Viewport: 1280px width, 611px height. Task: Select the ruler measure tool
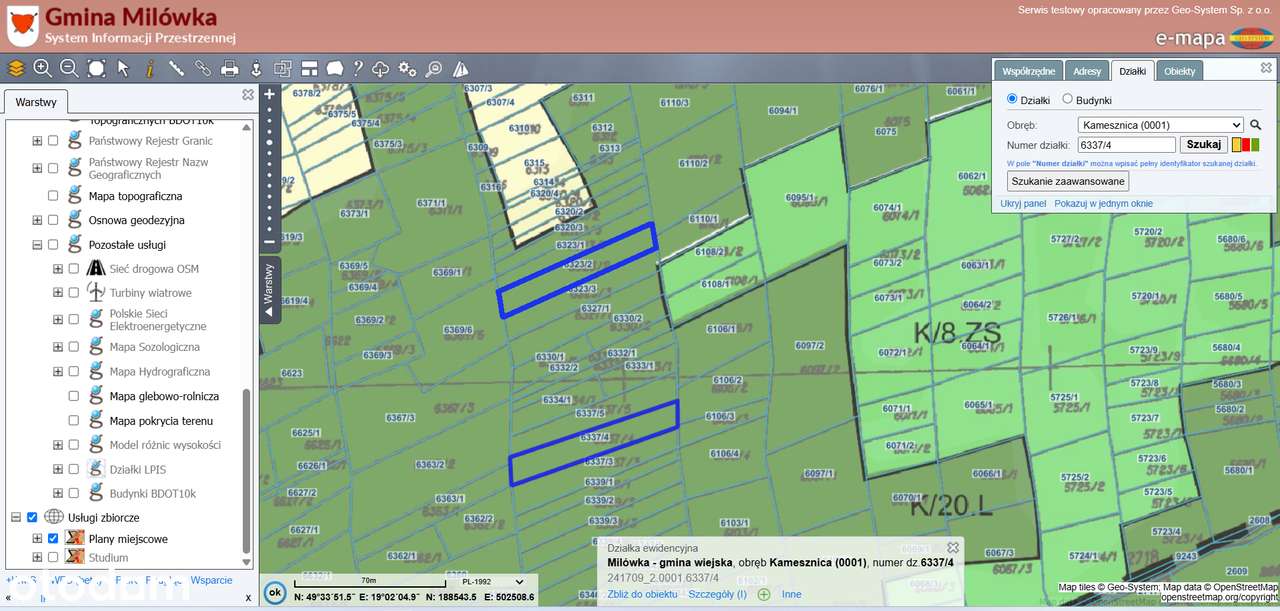tap(176, 69)
